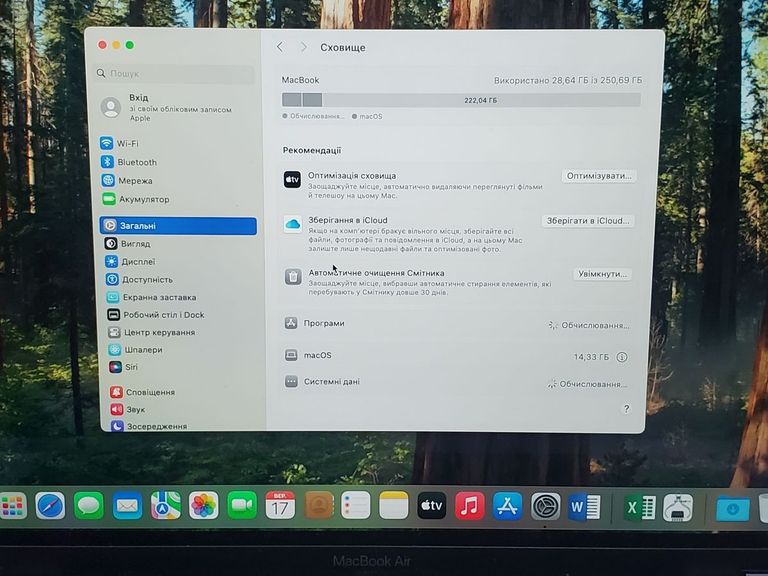The height and width of the screenshot is (576, 768).
Task: Select Загальні in the sidebar
Action: [x=178, y=226]
